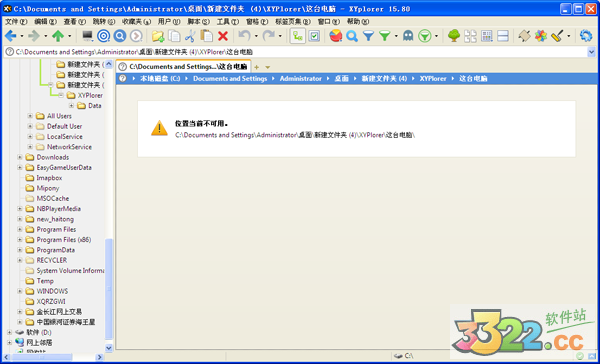Toggle the yellow brush toolbar button
This screenshot has width=600, height=364.
click(557, 36)
